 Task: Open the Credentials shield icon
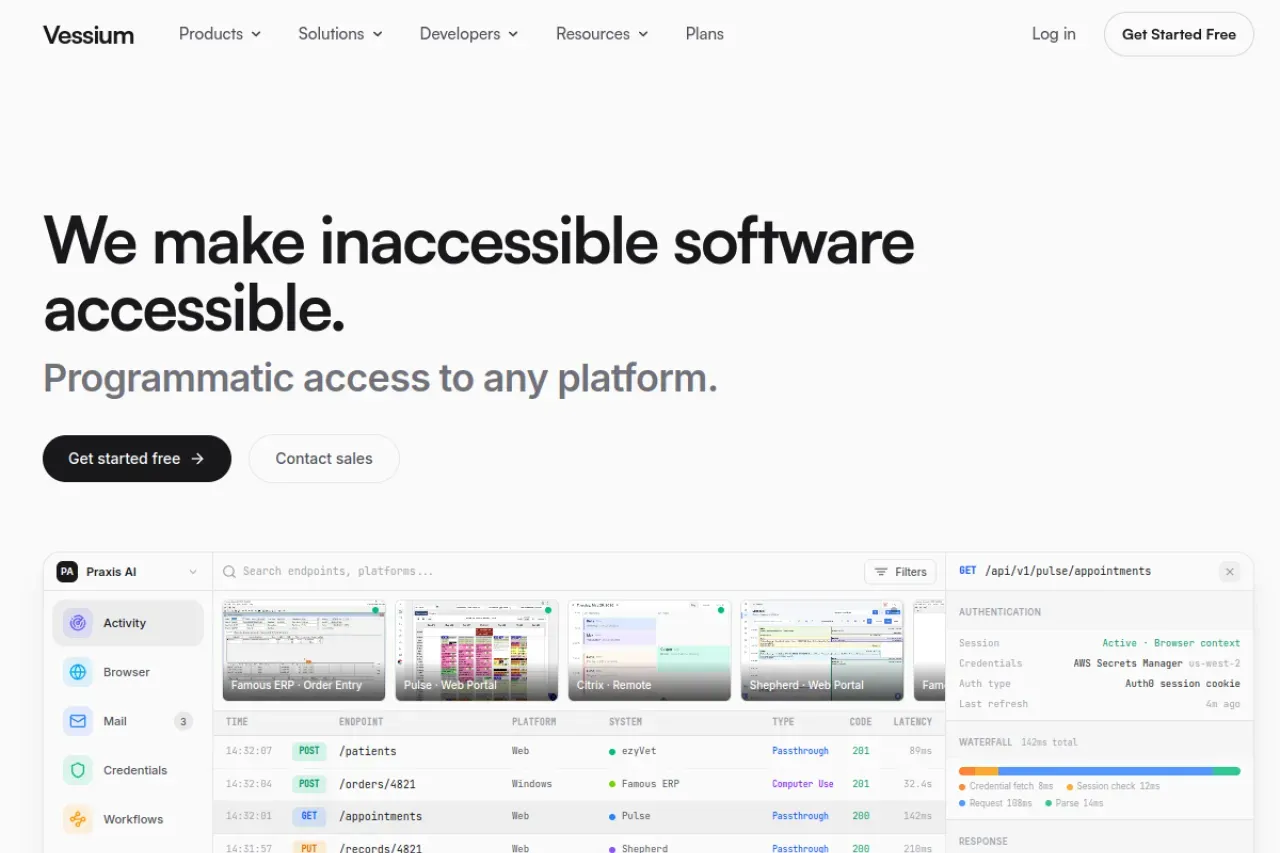click(x=78, y=770)
